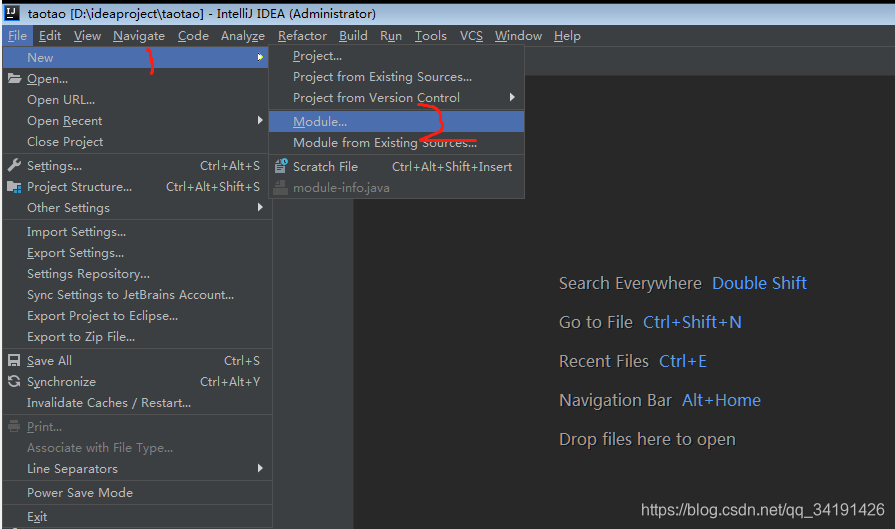Select Export Project to Eclipse...
The height and width of the screenshot is (529, 895).
[135, 316]
